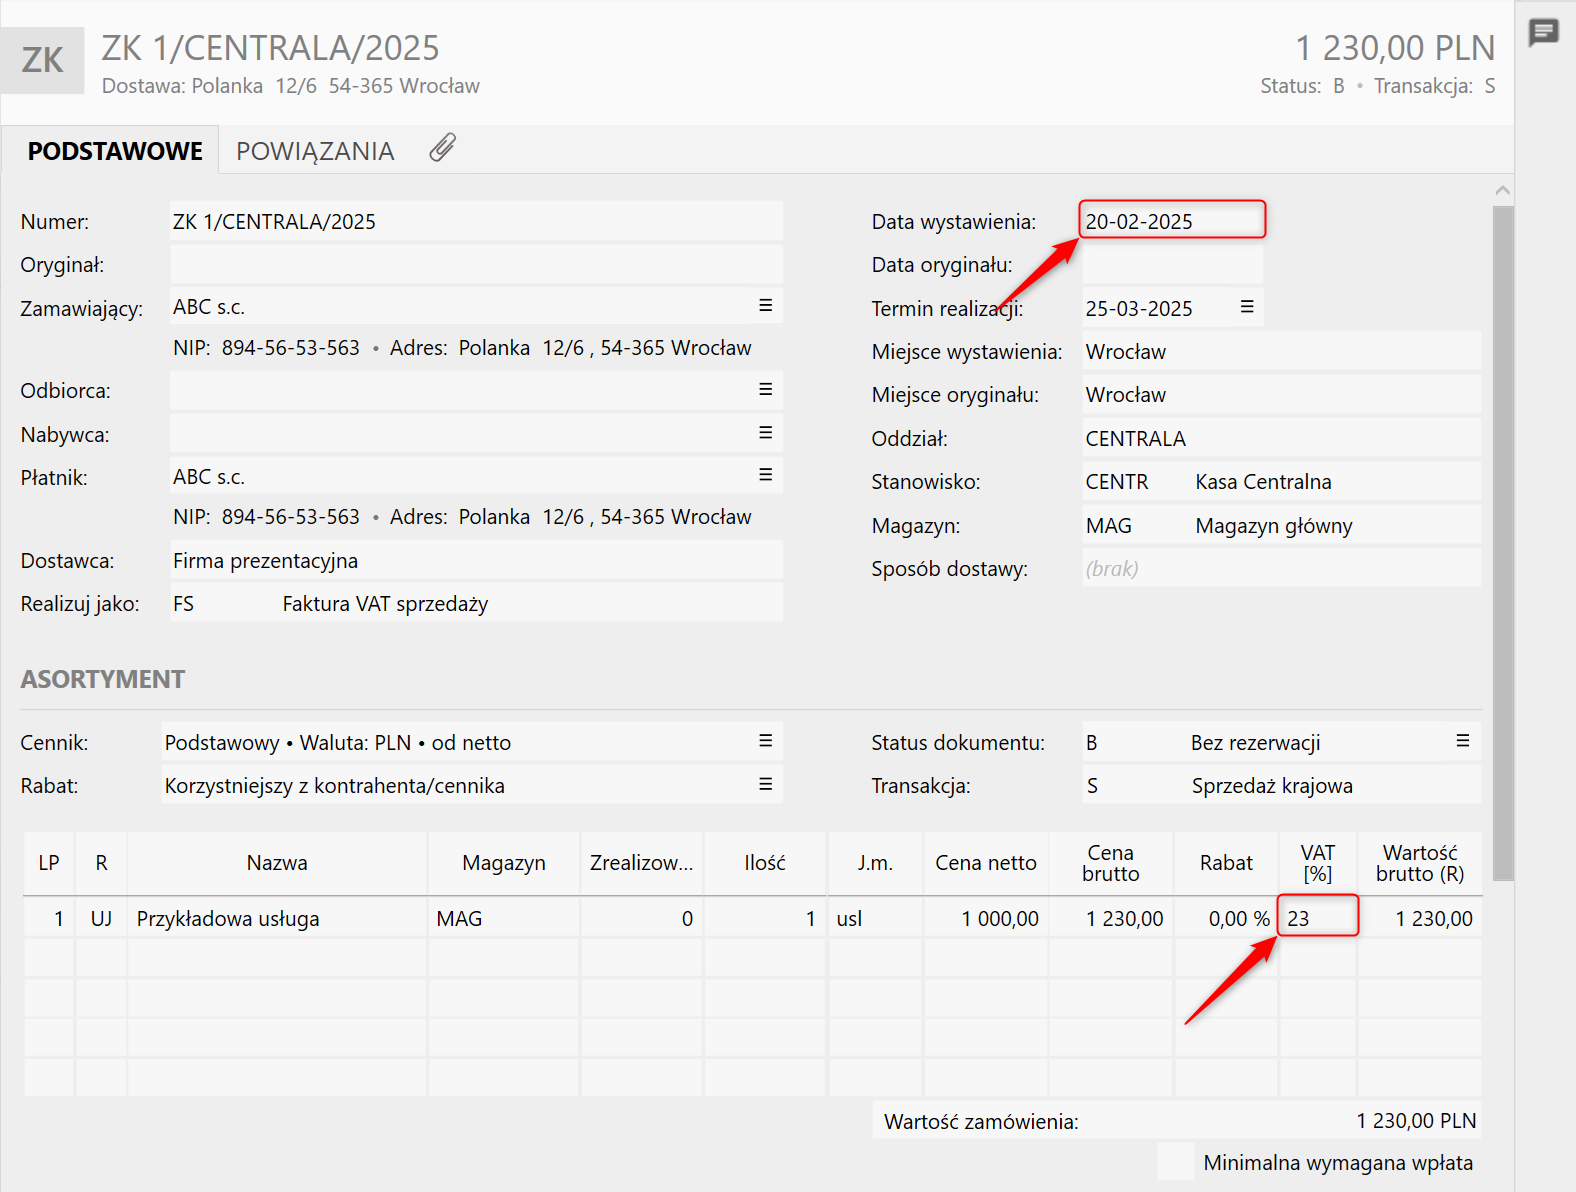Open the Rabat selection list icon
1576x1192 pixels.
pyautogui.click(x=765, y=785)
